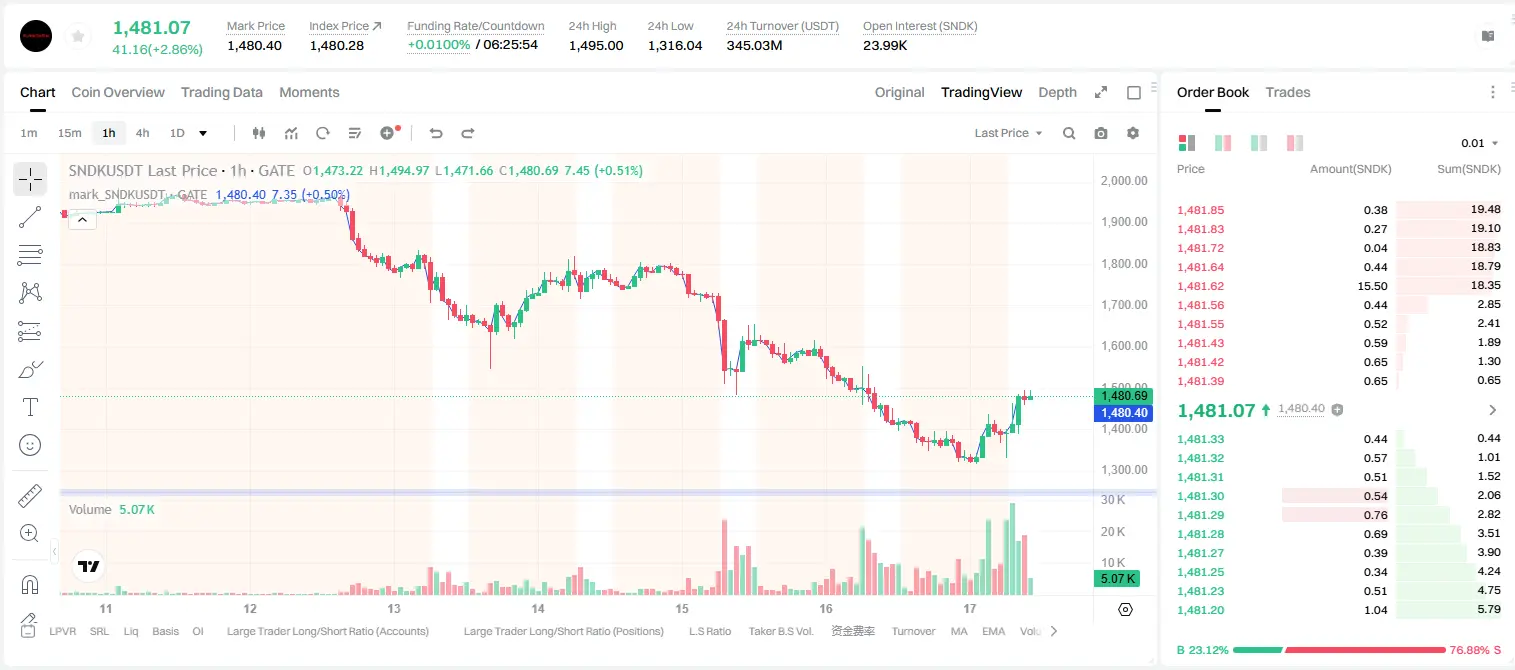Open chart settings gear icon

(x=1133, y=133)
